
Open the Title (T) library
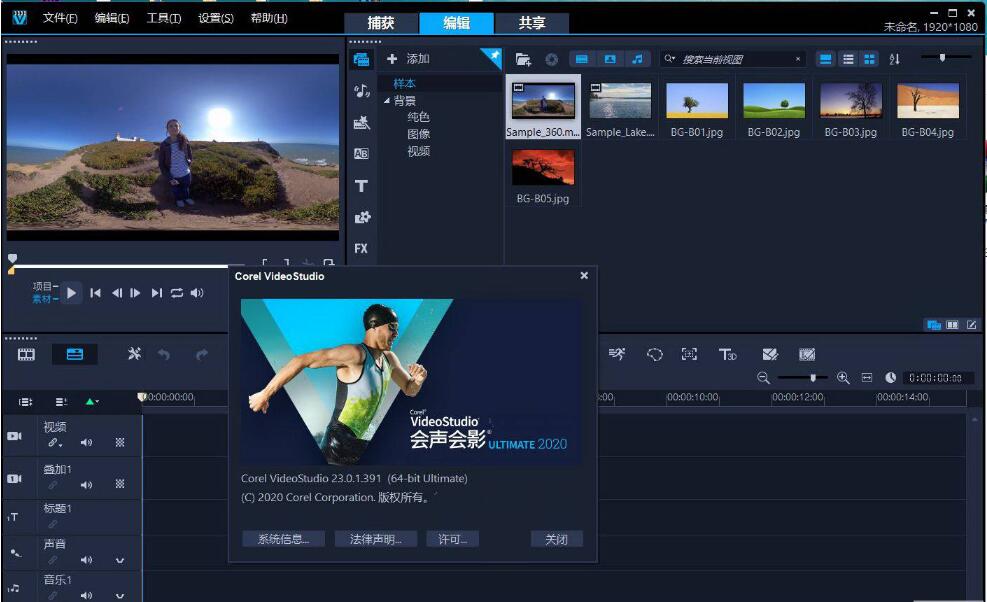click(361, 186)
